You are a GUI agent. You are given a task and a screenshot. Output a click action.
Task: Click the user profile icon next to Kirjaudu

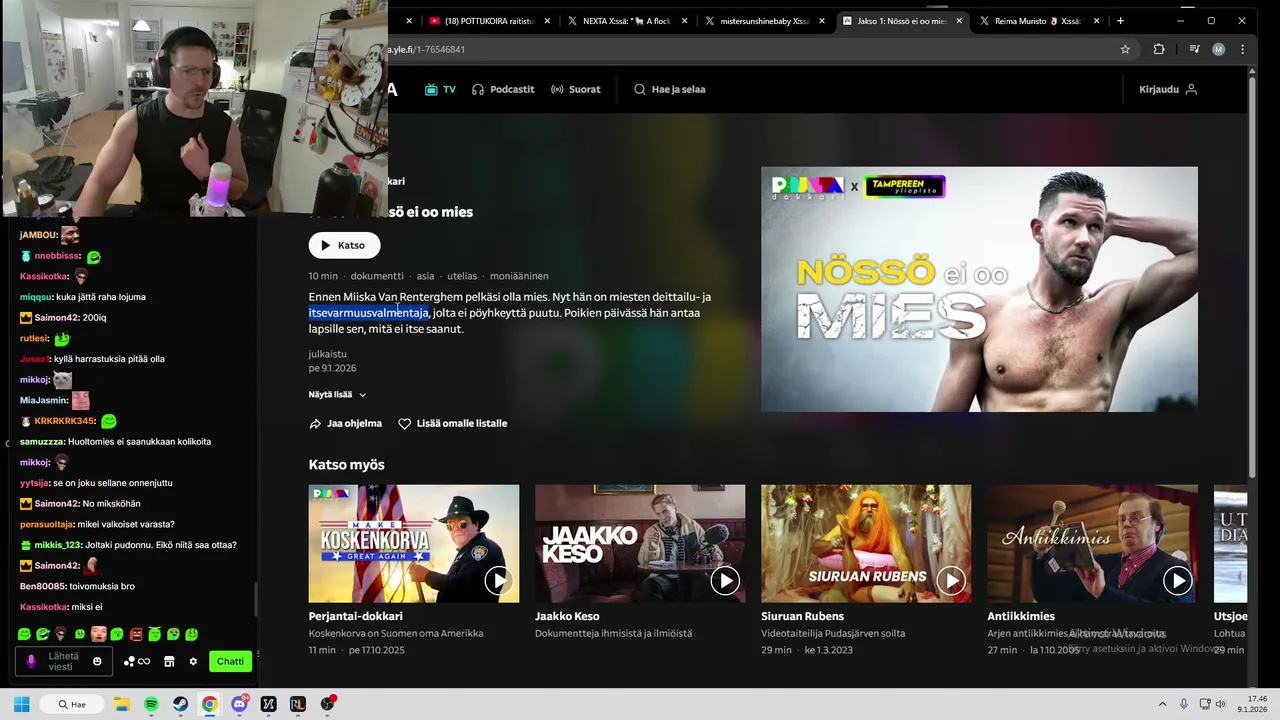point(1191,89)
